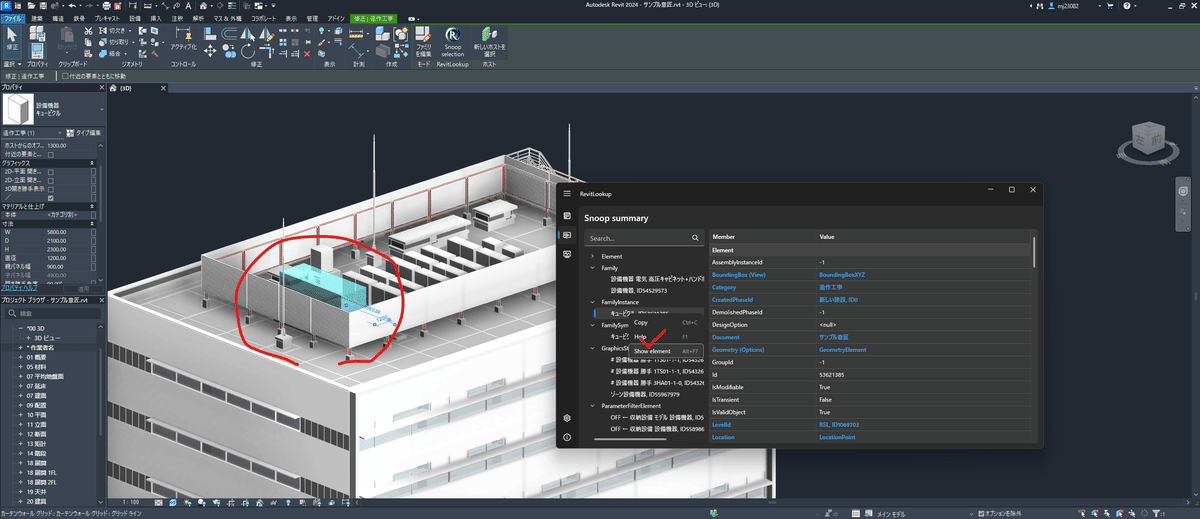1200x519 pixels.
Task: Click the search magnifier icon in RevitLookup
Action: click(696, 239)
